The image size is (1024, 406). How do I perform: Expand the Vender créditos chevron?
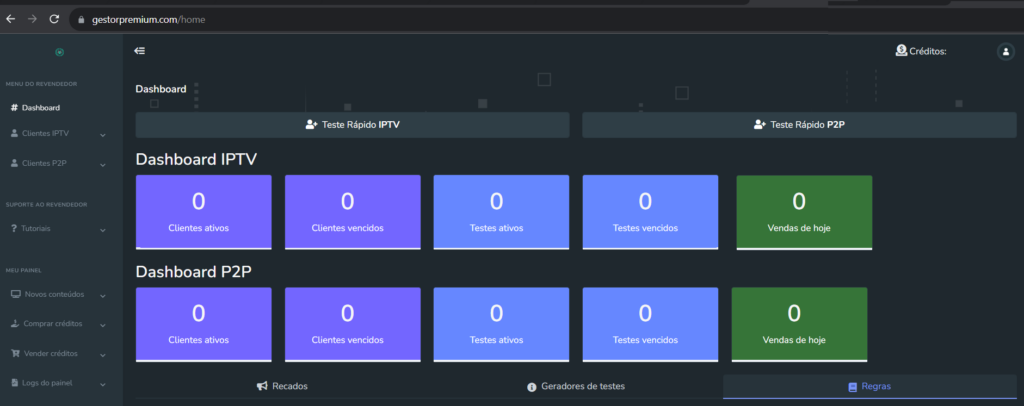(103, 355)
